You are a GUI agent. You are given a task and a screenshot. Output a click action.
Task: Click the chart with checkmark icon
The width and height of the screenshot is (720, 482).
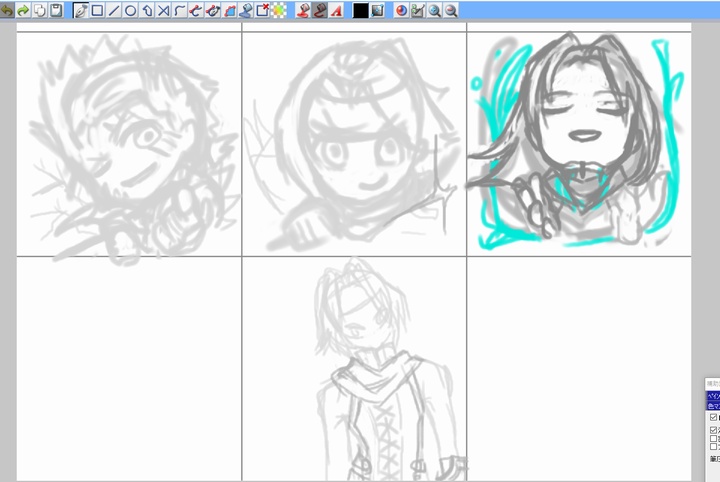418,10
